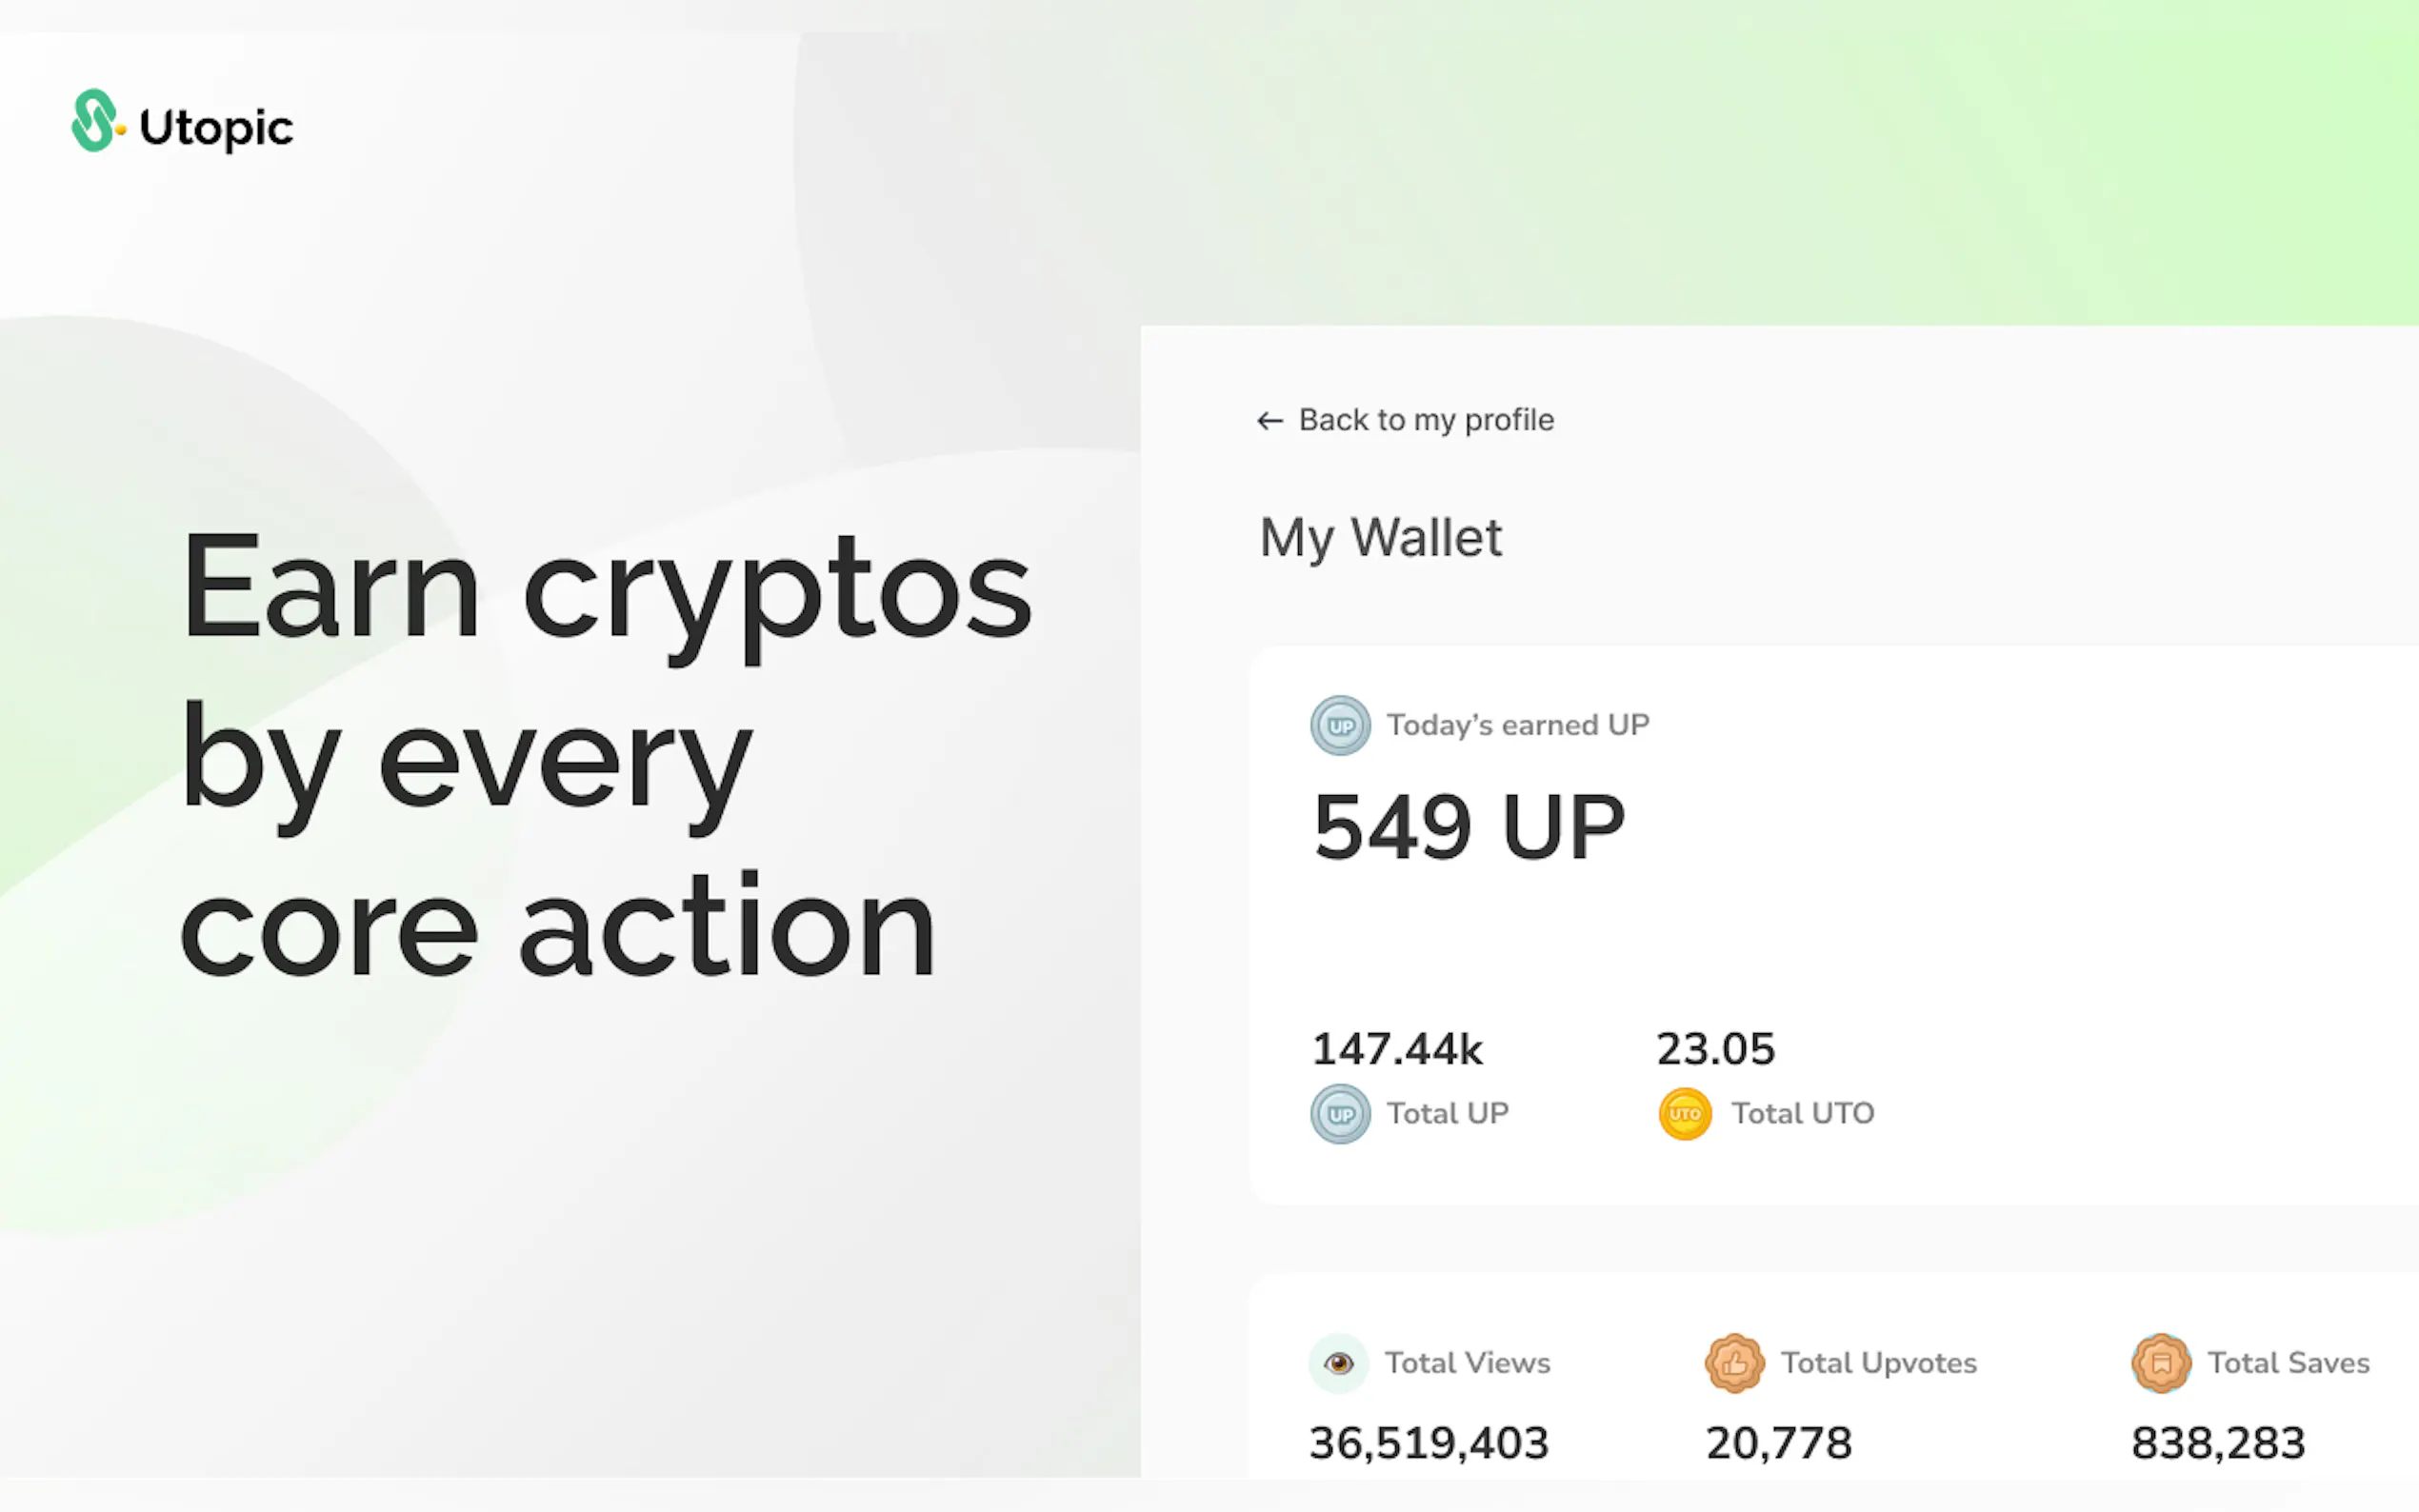Click the My Wallet heading
The width and height of the screenshot is (2419, 1512).
pos(1380,538)
